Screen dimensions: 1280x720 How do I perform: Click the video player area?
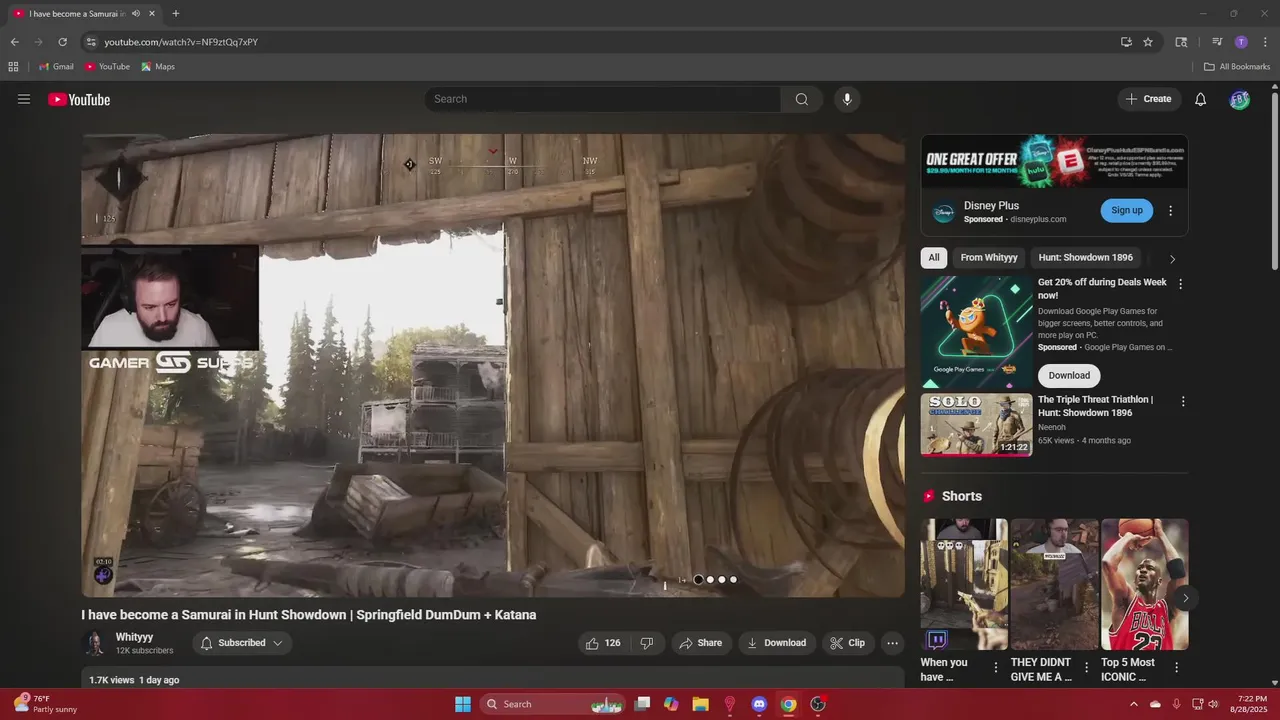point(493,366)
